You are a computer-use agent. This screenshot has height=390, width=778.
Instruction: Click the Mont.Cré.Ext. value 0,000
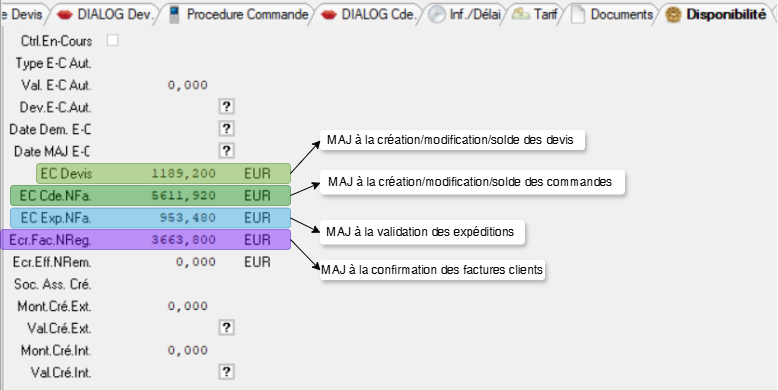[188, 306]
